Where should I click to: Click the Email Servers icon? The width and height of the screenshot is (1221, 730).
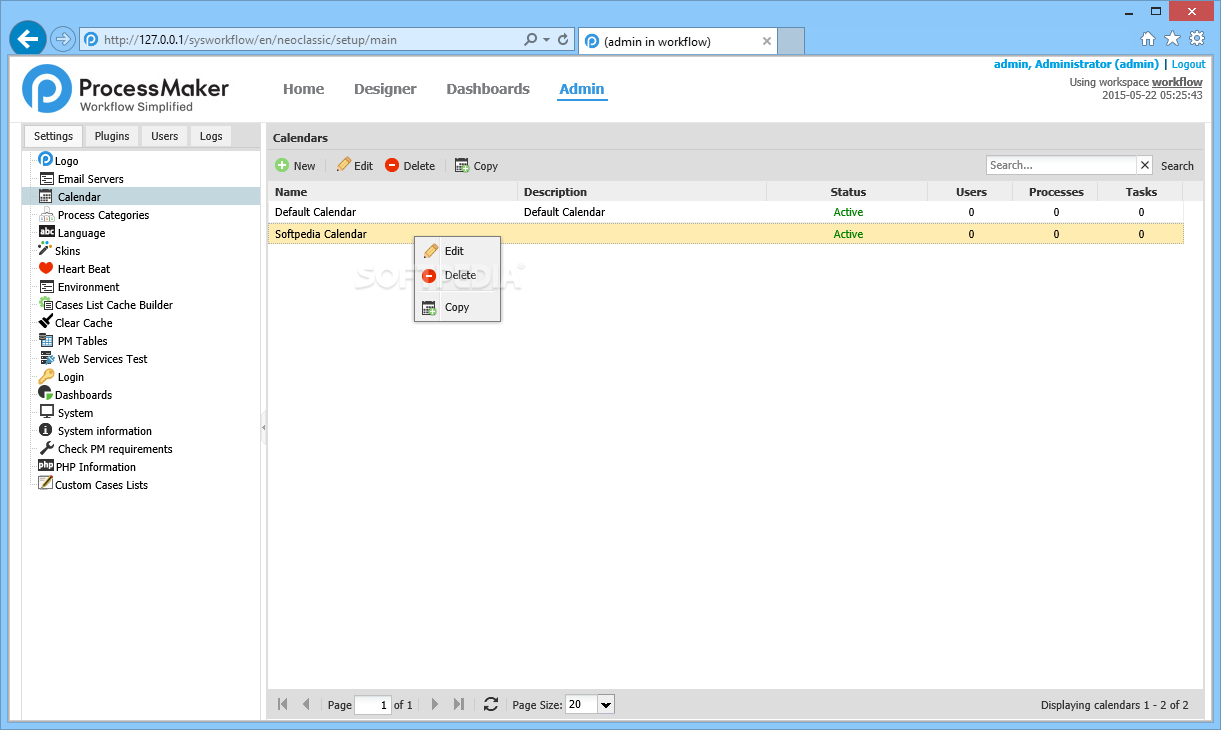tap(46, 178)
